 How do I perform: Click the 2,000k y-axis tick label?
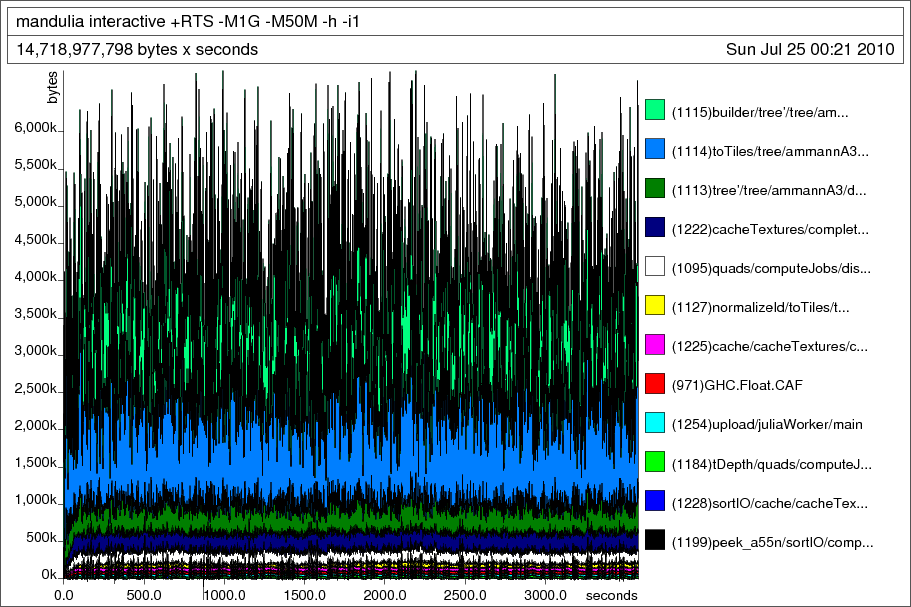35,426
